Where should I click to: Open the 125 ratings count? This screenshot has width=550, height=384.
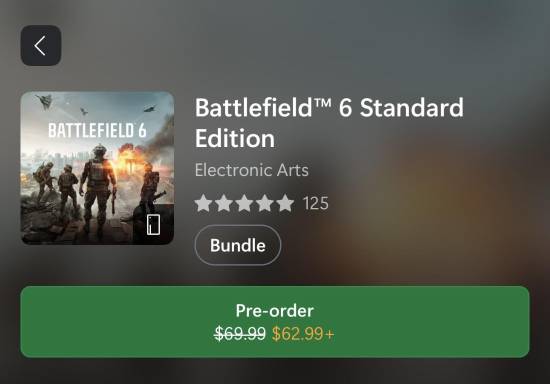pos(316,203)
